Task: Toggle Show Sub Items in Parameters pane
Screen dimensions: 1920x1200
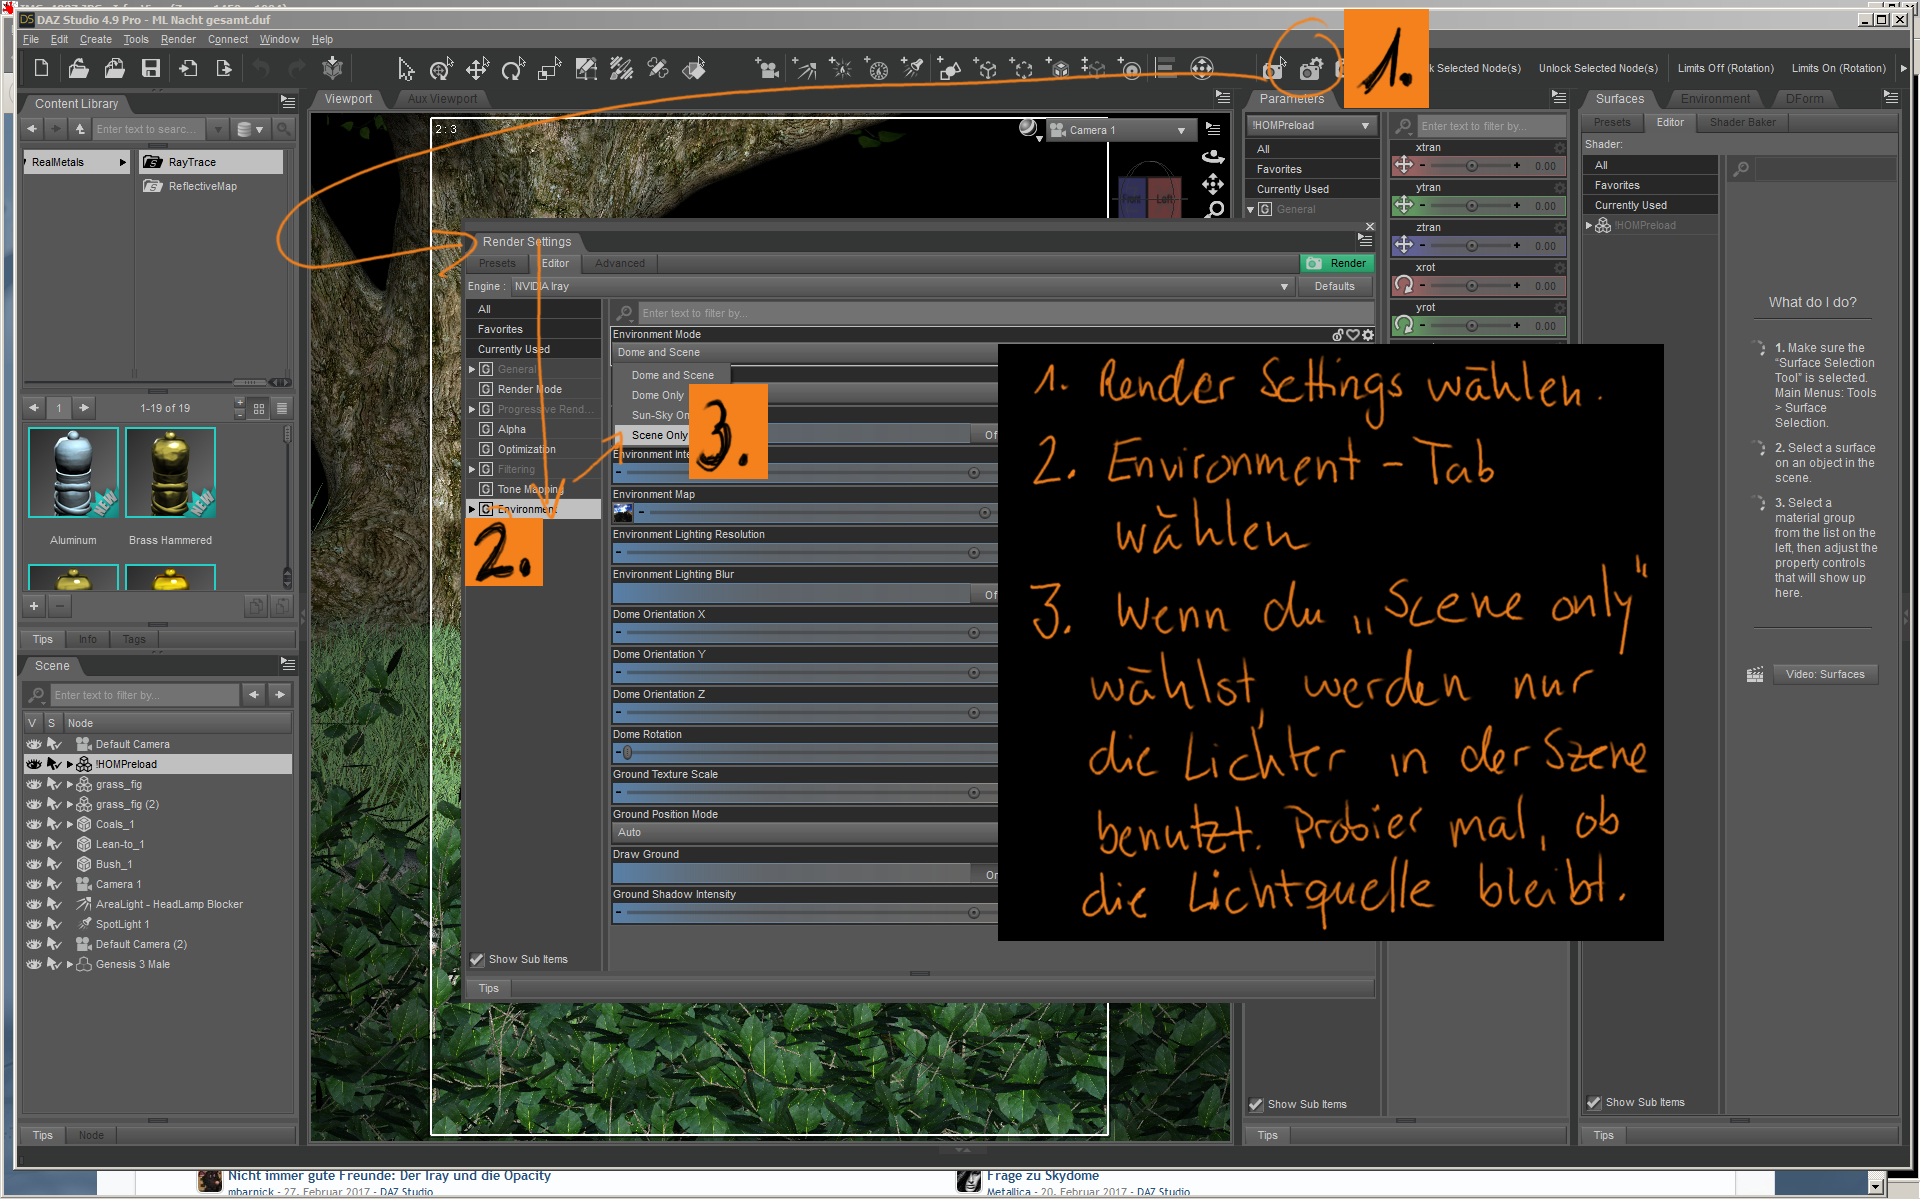Action: point(1256,1104)
